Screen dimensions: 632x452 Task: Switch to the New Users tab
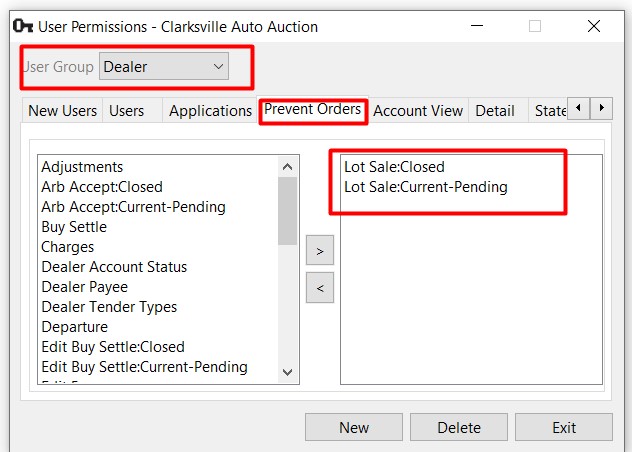[x=62, y=111]
